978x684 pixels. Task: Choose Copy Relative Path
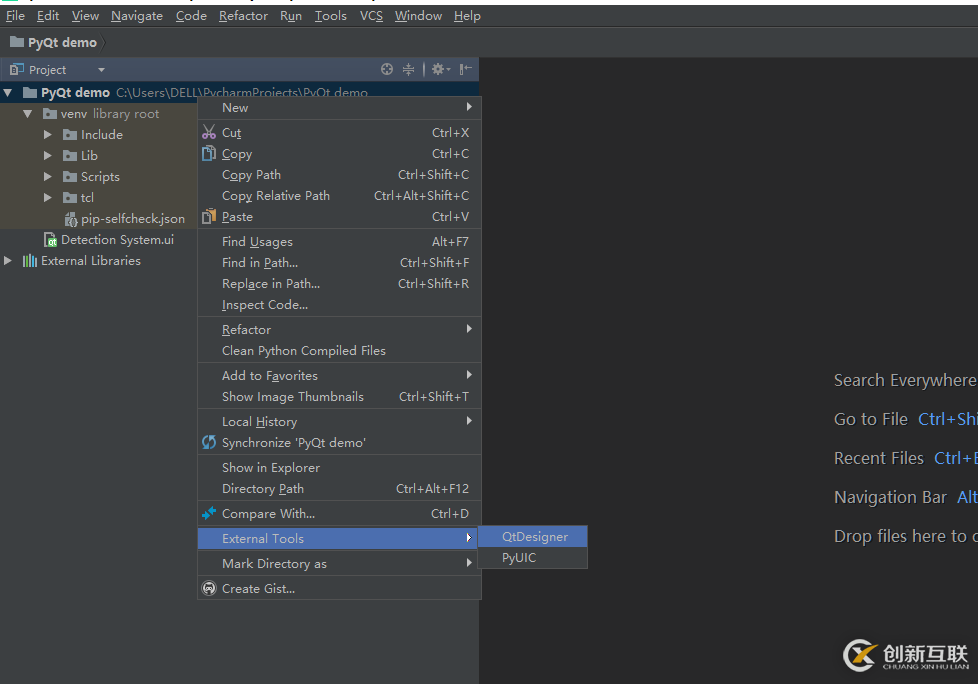coord(339,196)
